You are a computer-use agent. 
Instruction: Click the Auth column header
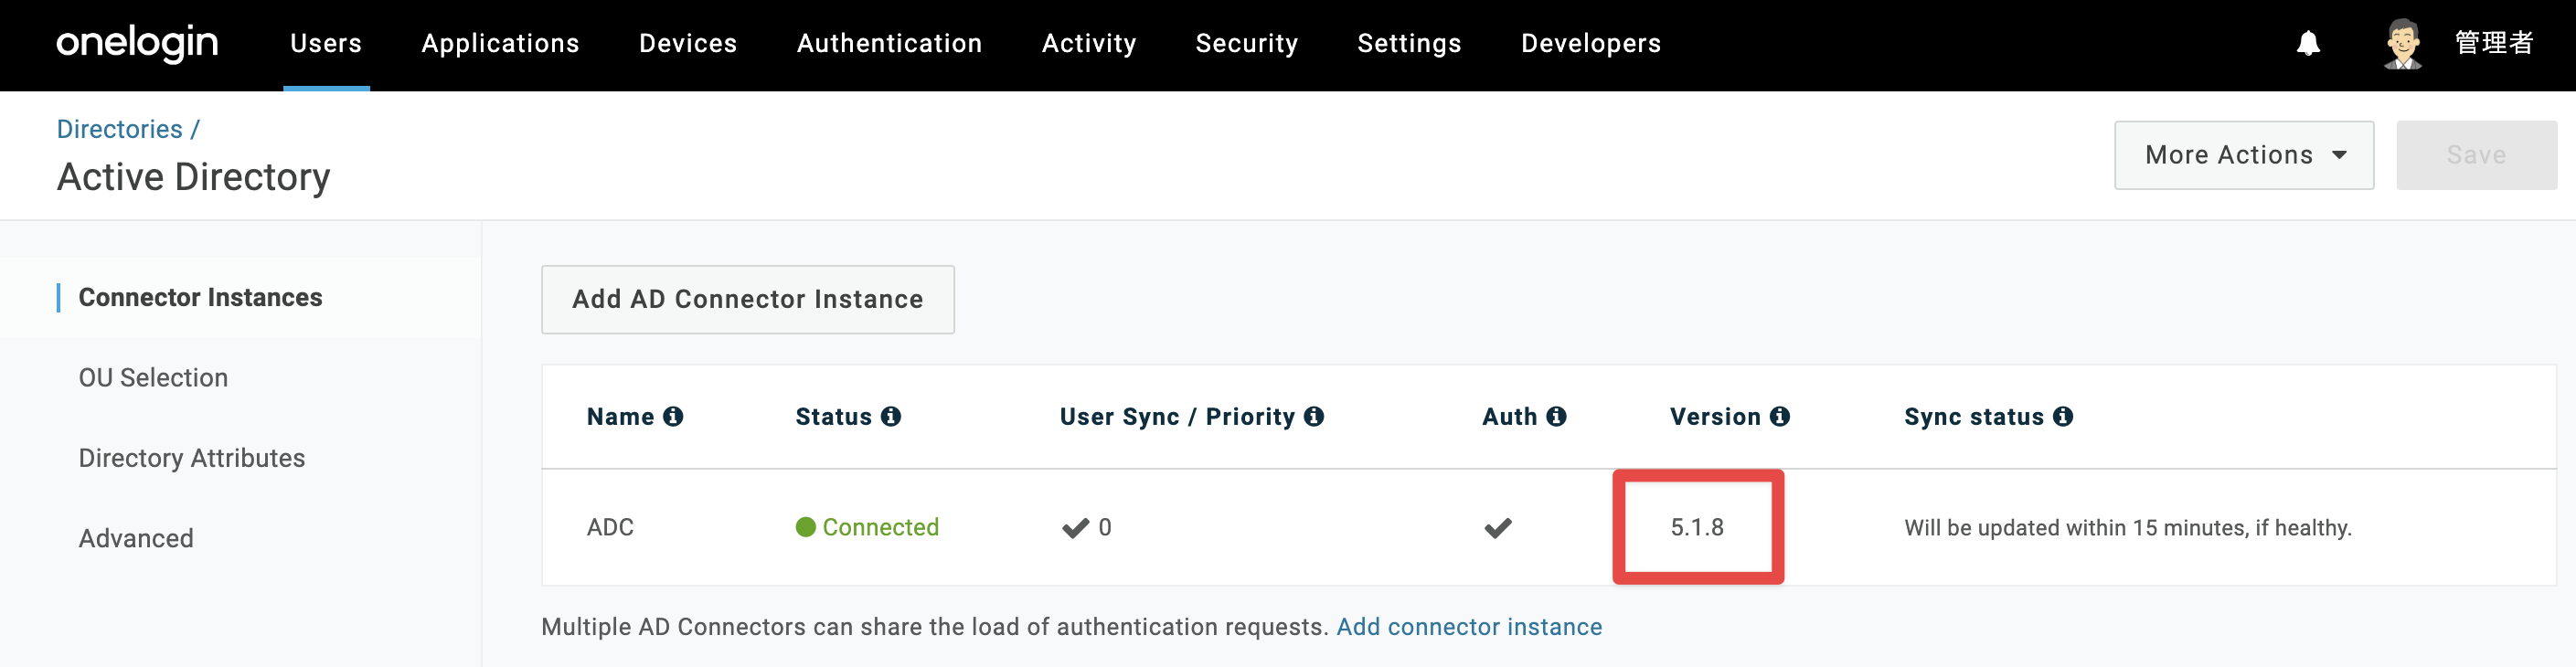click(1509, 416)
